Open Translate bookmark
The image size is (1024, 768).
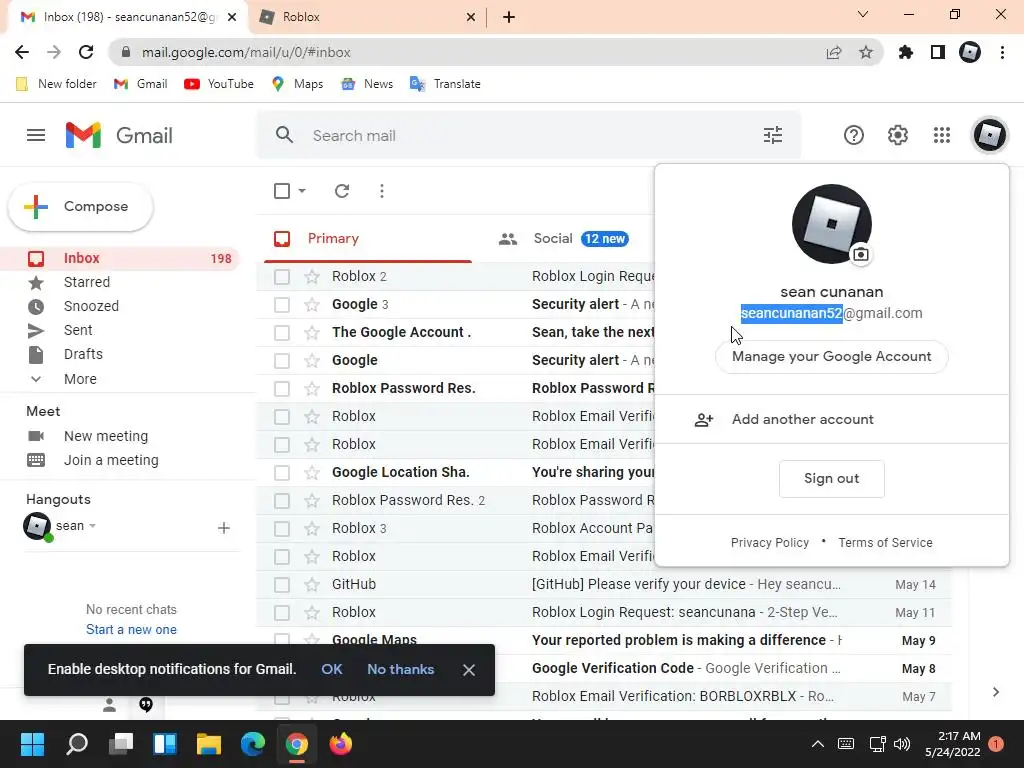445,84
